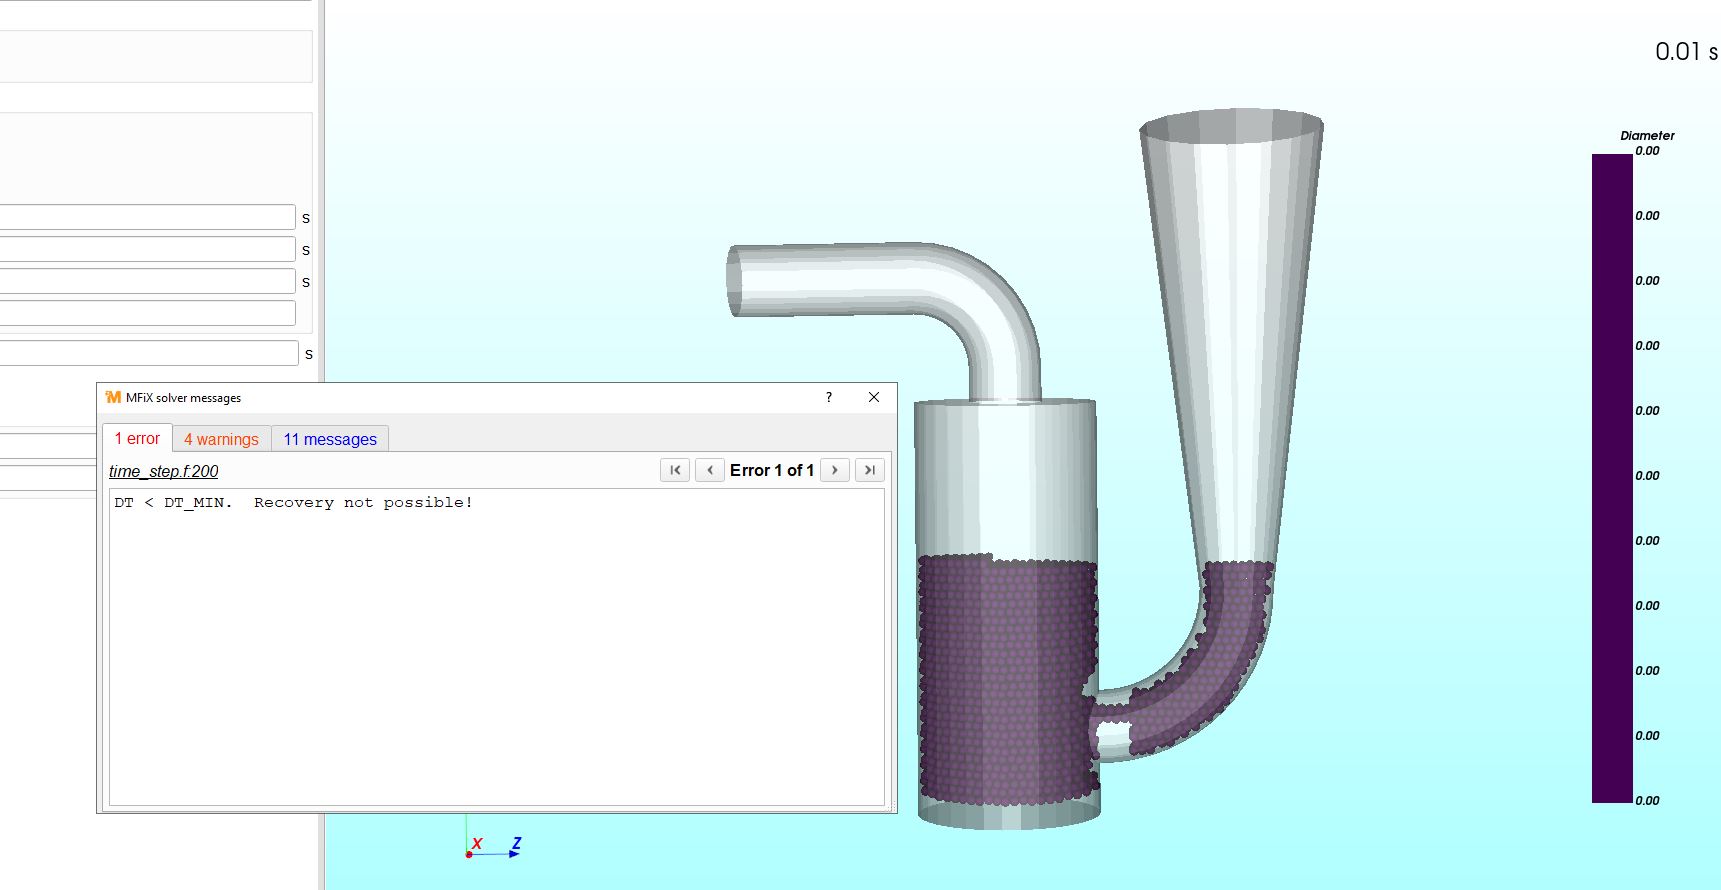
Task: Jump to the last error message
Action: [870, 470]
